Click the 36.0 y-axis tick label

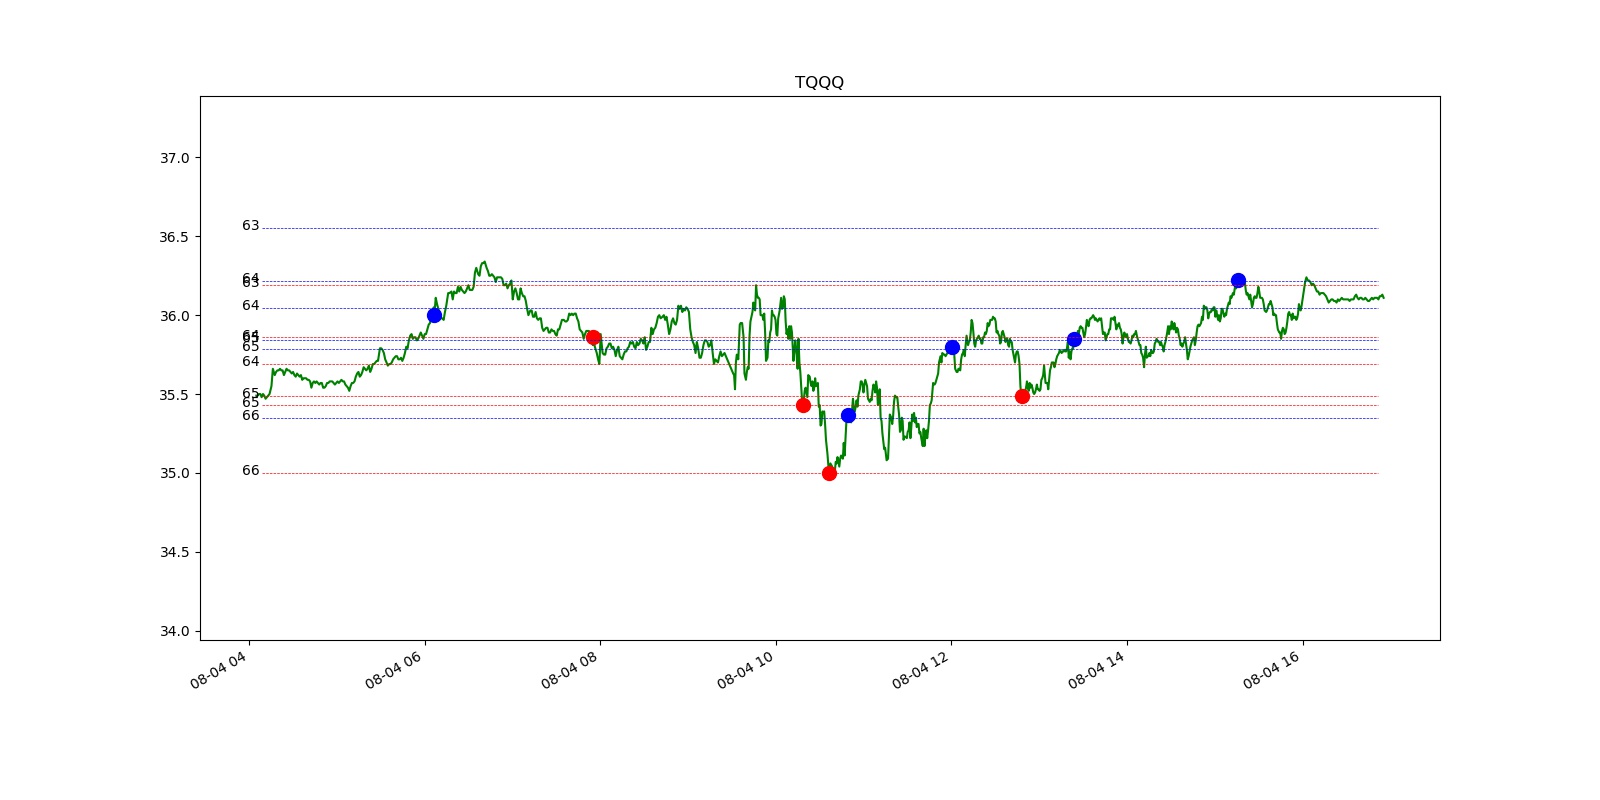[x=174, y=316]
